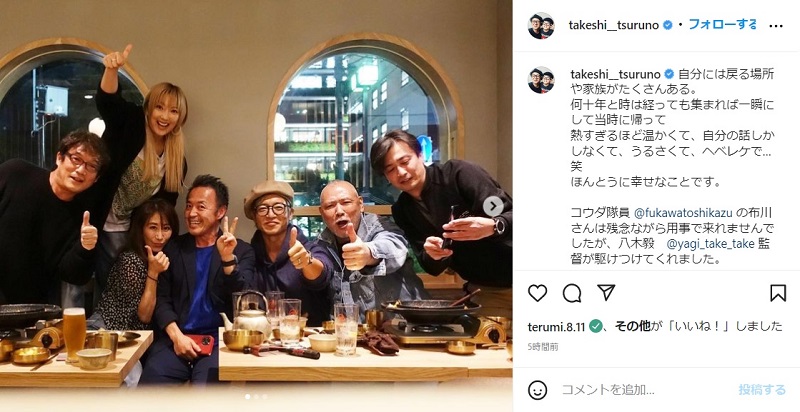The width and height of the screenshot is (800, 412).
Task: Open the @yagi_take_take mention link
Action: pos(710,244)
